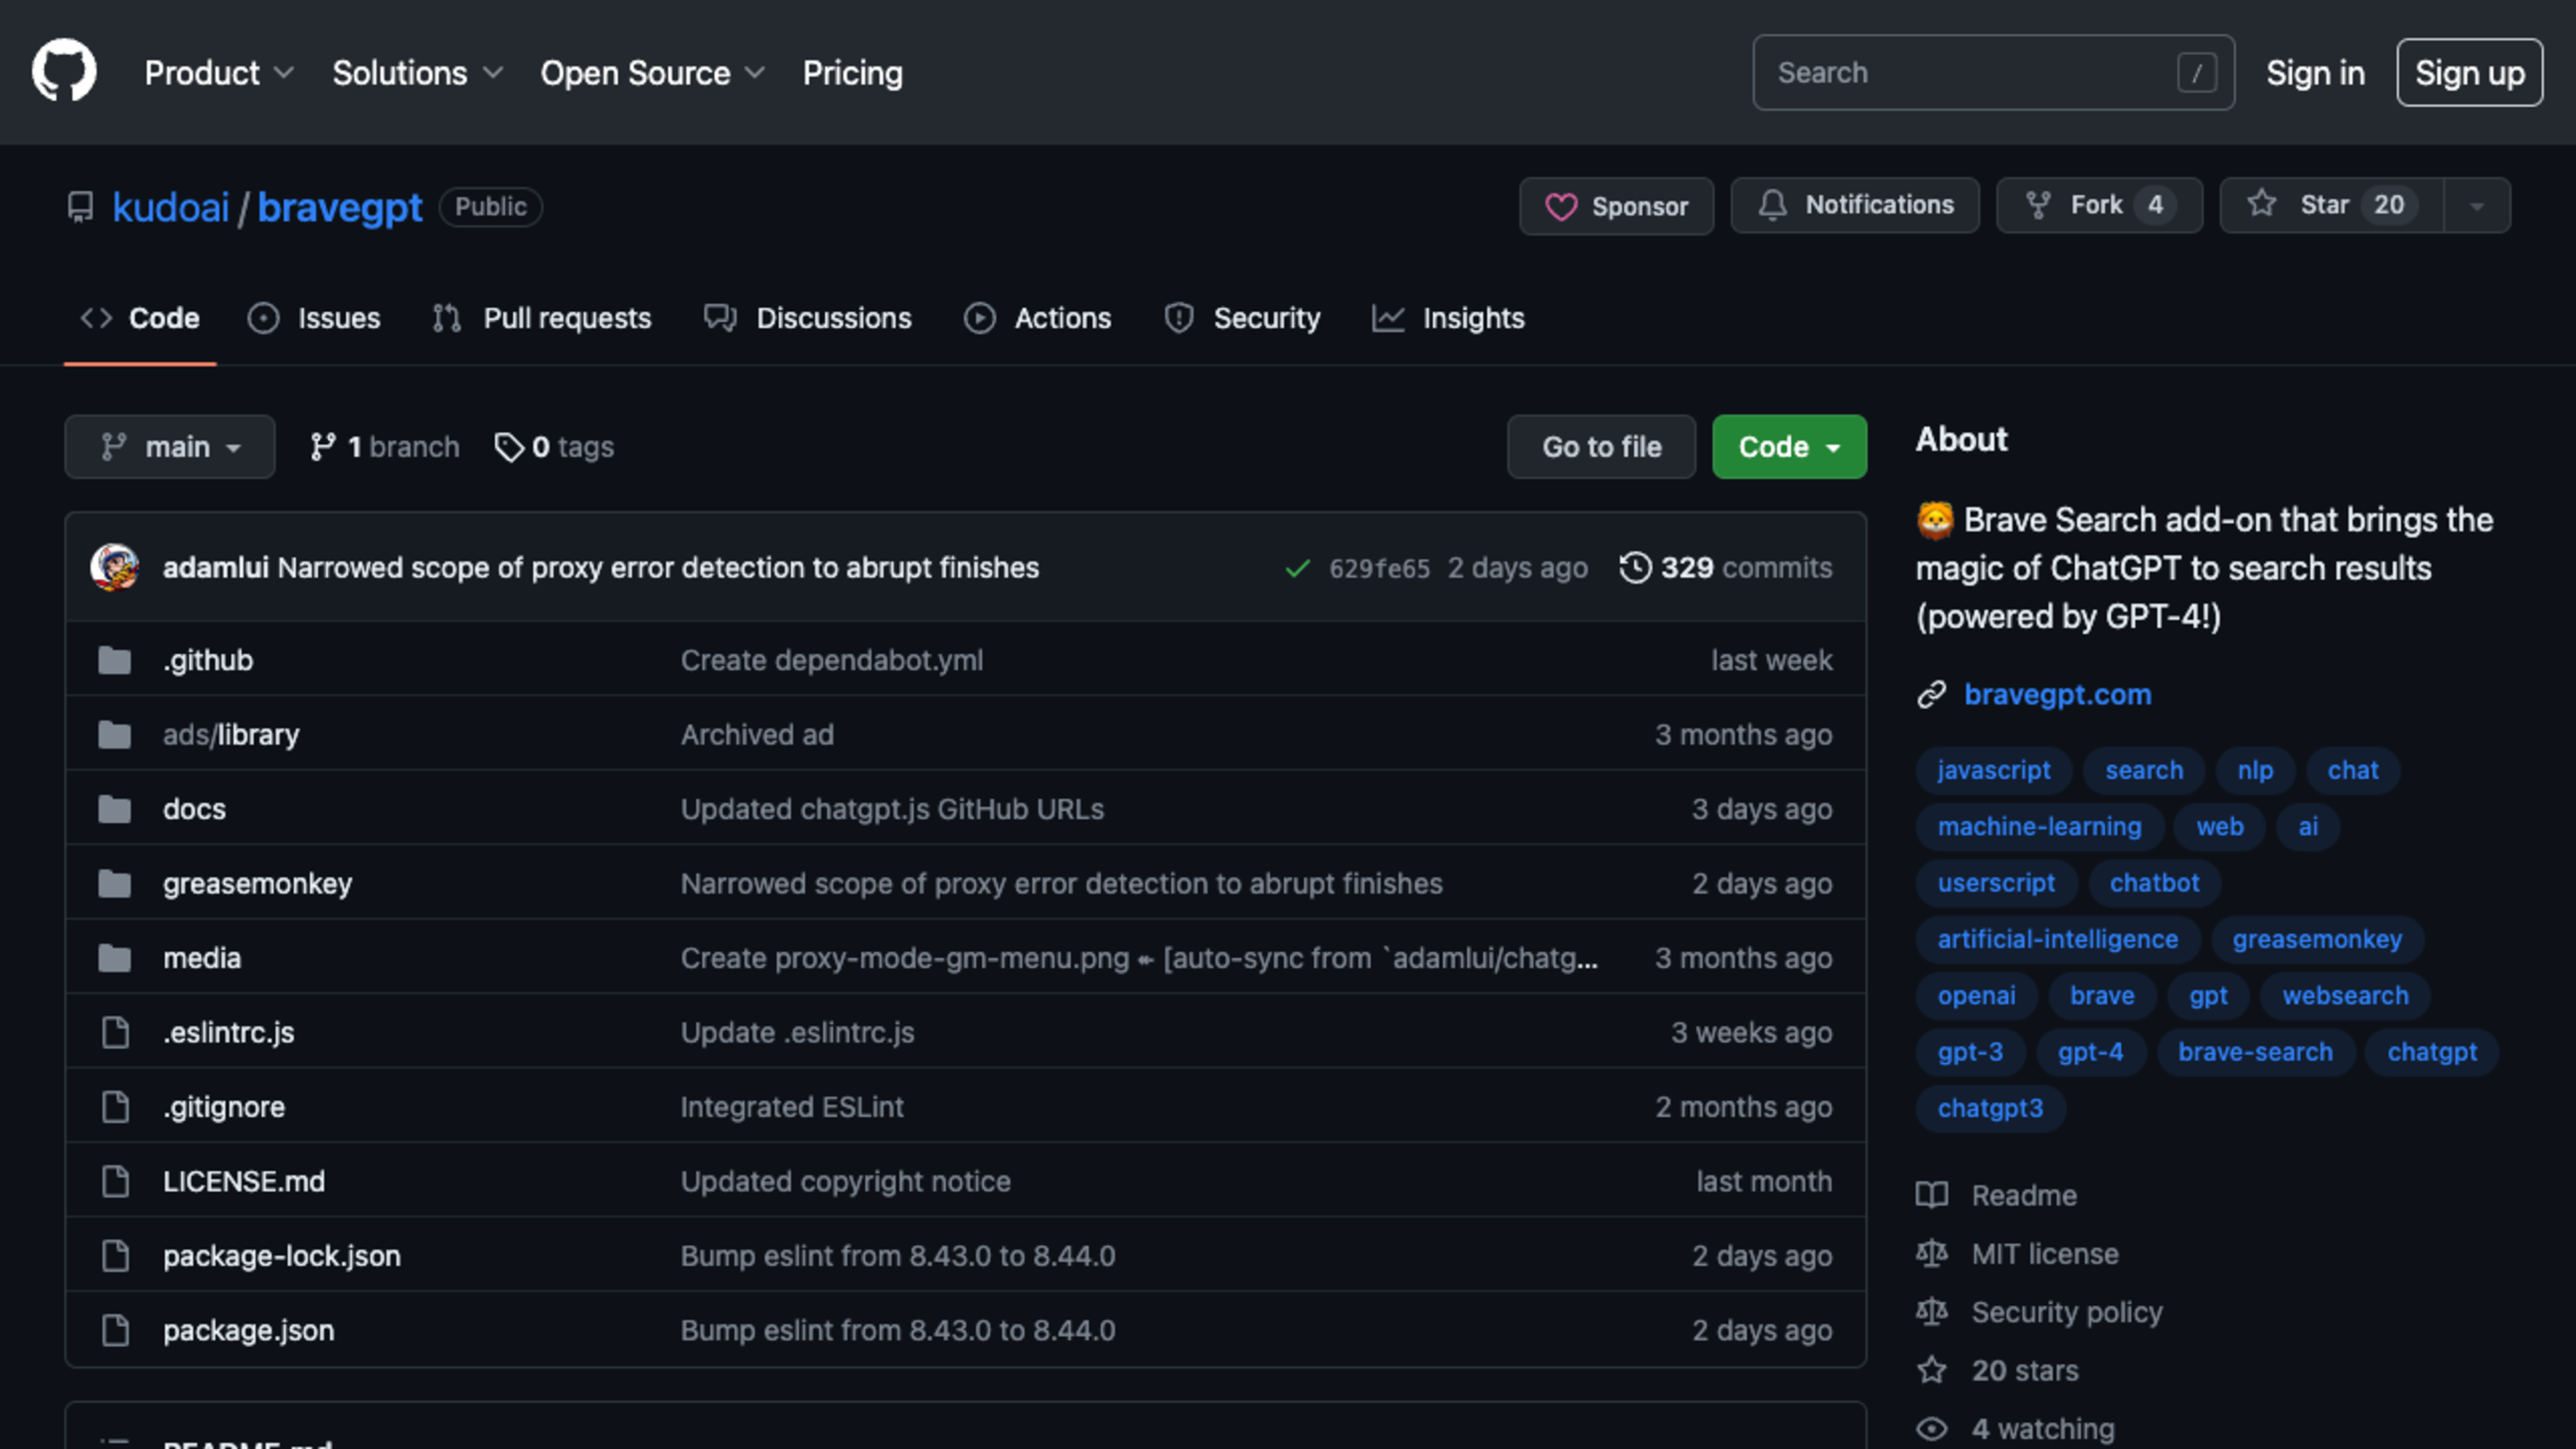The height and width of the screenshot is (1449, 2576).
Task: Click the Sign in link
Action: [2315, 72]
